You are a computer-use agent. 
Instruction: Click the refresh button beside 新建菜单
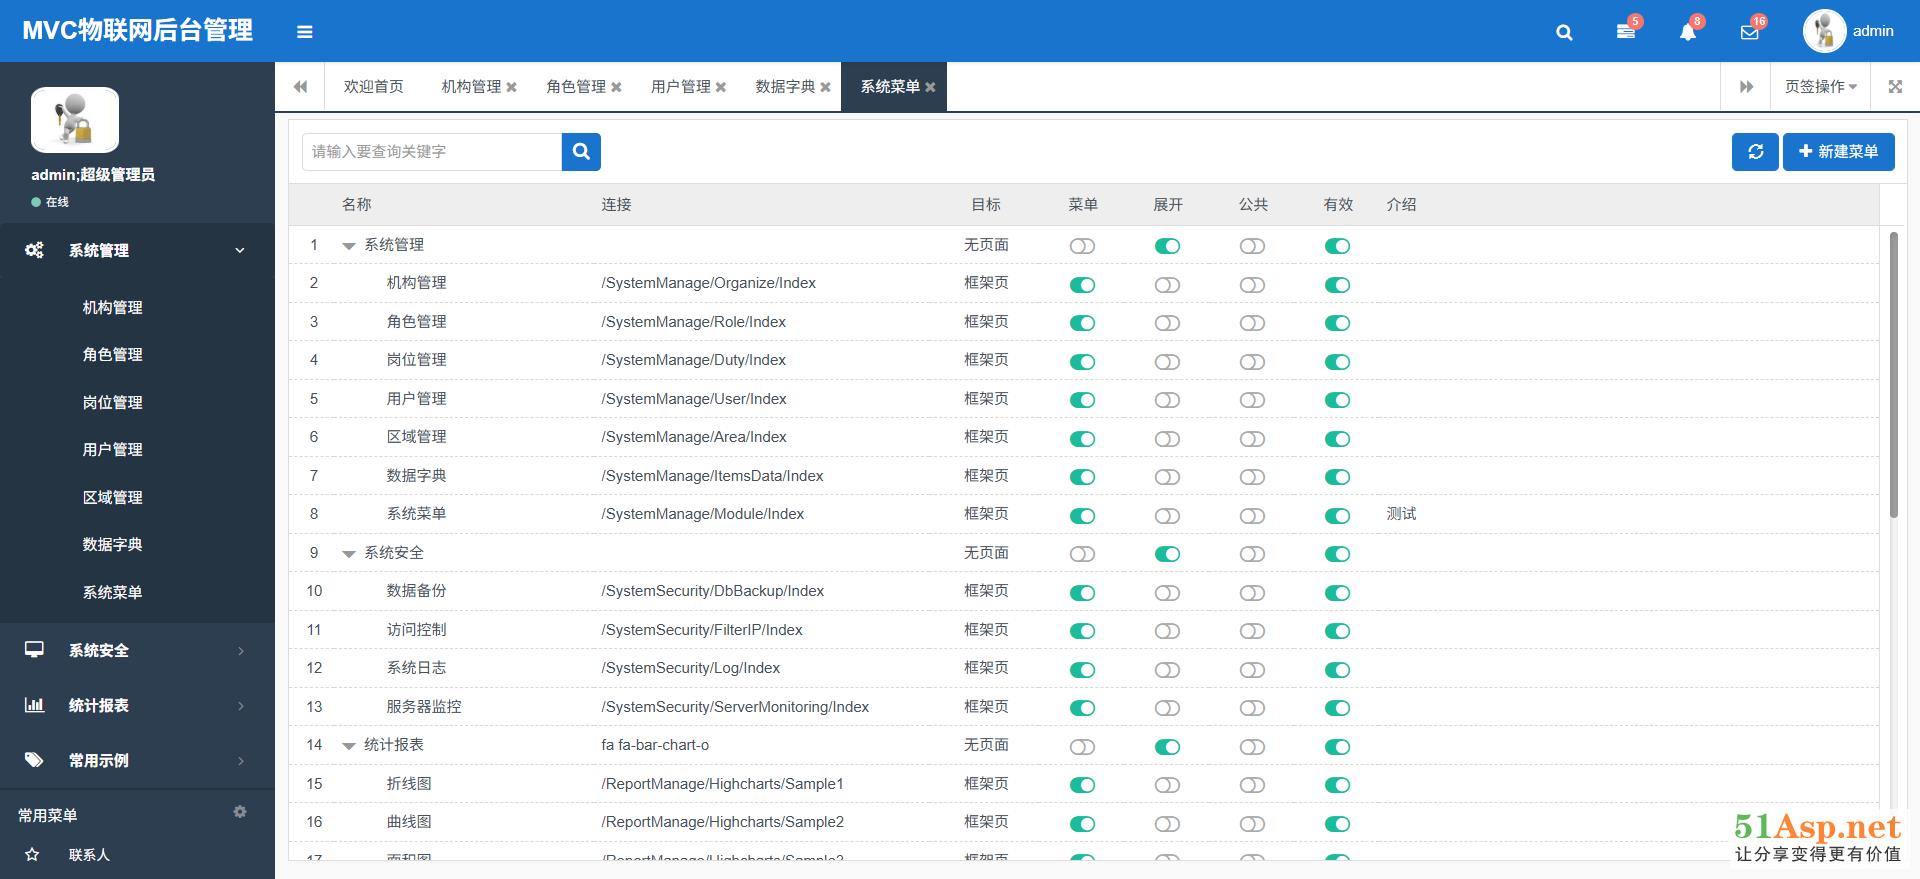pos(1755,152)
